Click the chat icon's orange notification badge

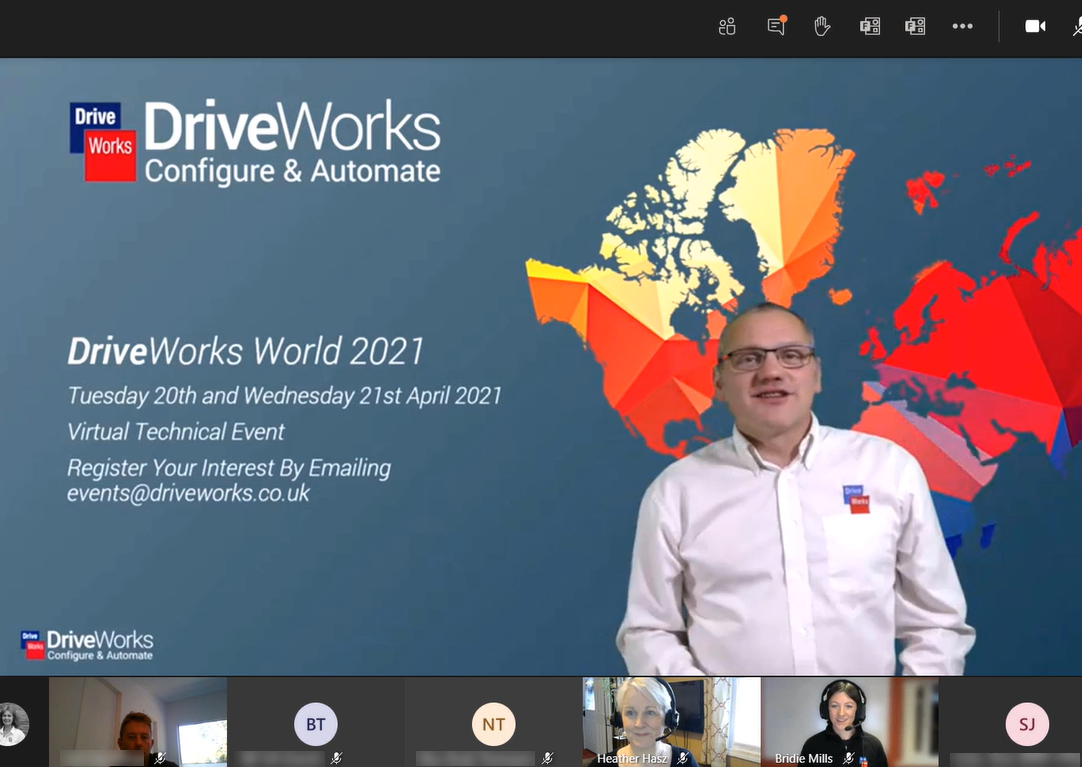tap(783, 18)
